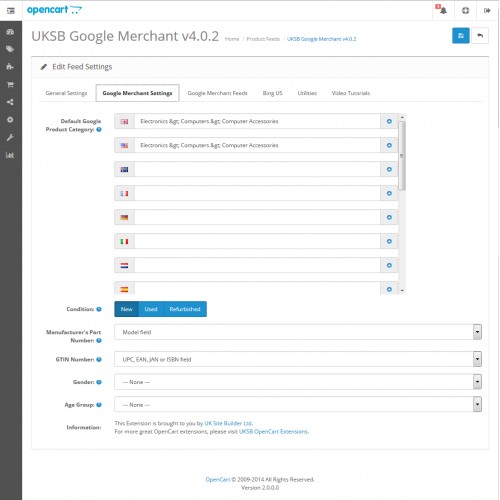Open the help lifebuoy icon

[x=465, y=11]
